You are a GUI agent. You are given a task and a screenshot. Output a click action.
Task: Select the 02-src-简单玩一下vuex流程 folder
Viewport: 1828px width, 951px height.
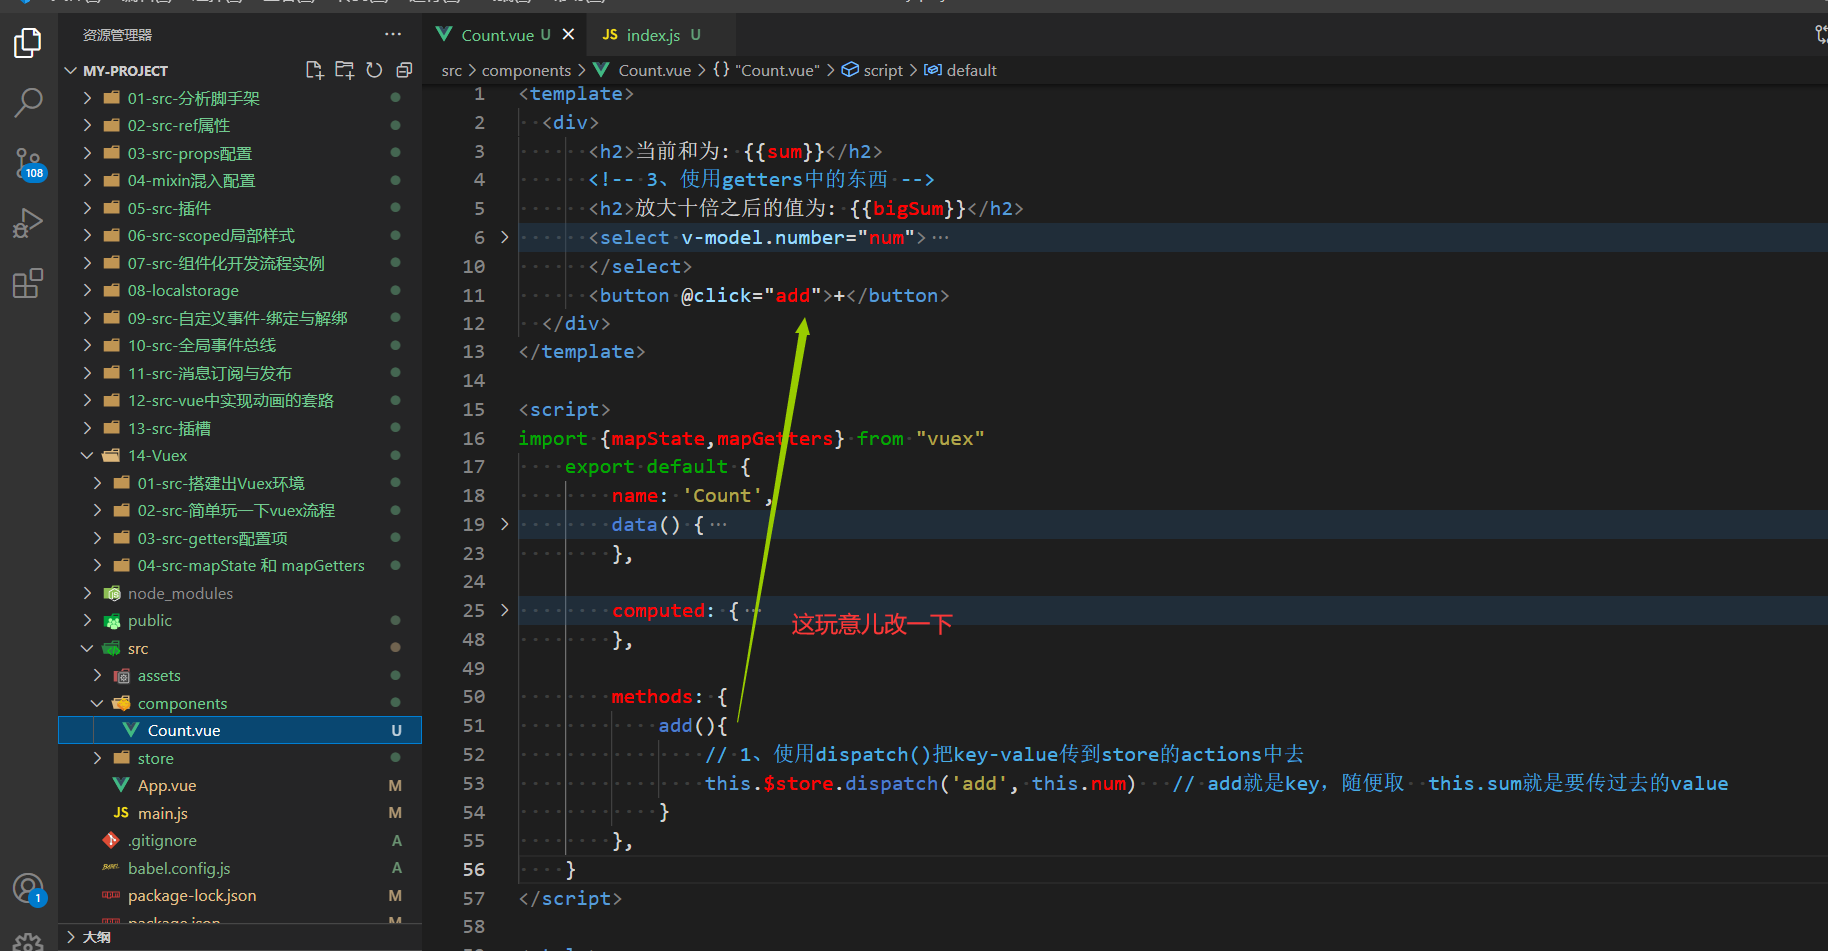coord(240,510)
